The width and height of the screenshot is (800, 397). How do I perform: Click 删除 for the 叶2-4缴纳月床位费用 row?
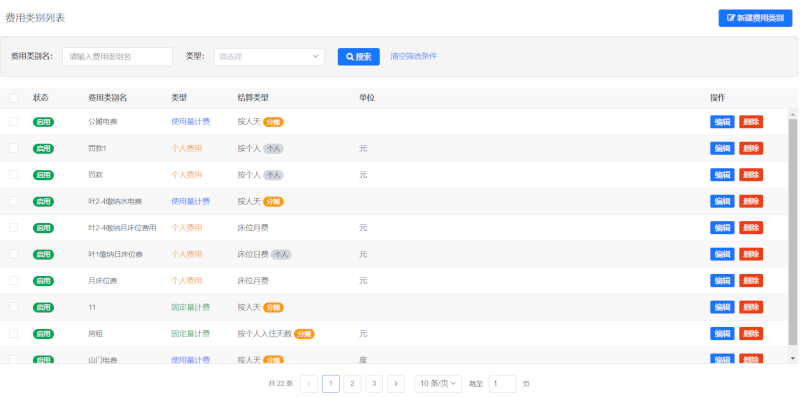pos(751,228)
